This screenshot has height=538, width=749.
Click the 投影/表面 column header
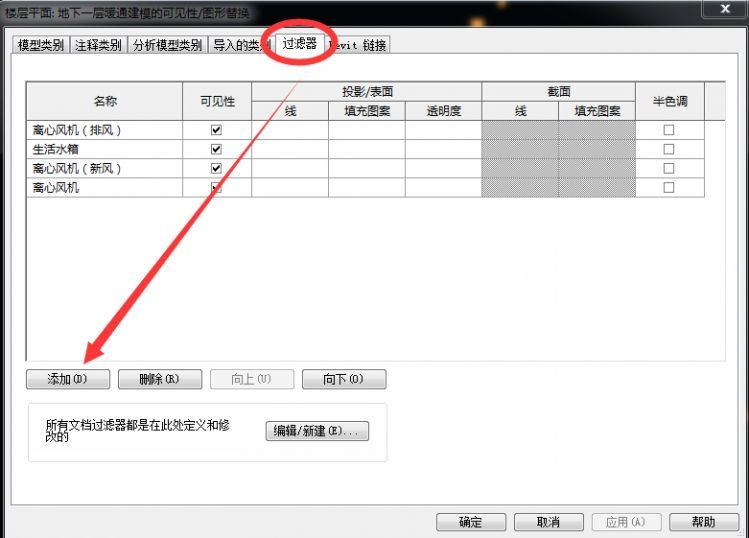(367, 91)
